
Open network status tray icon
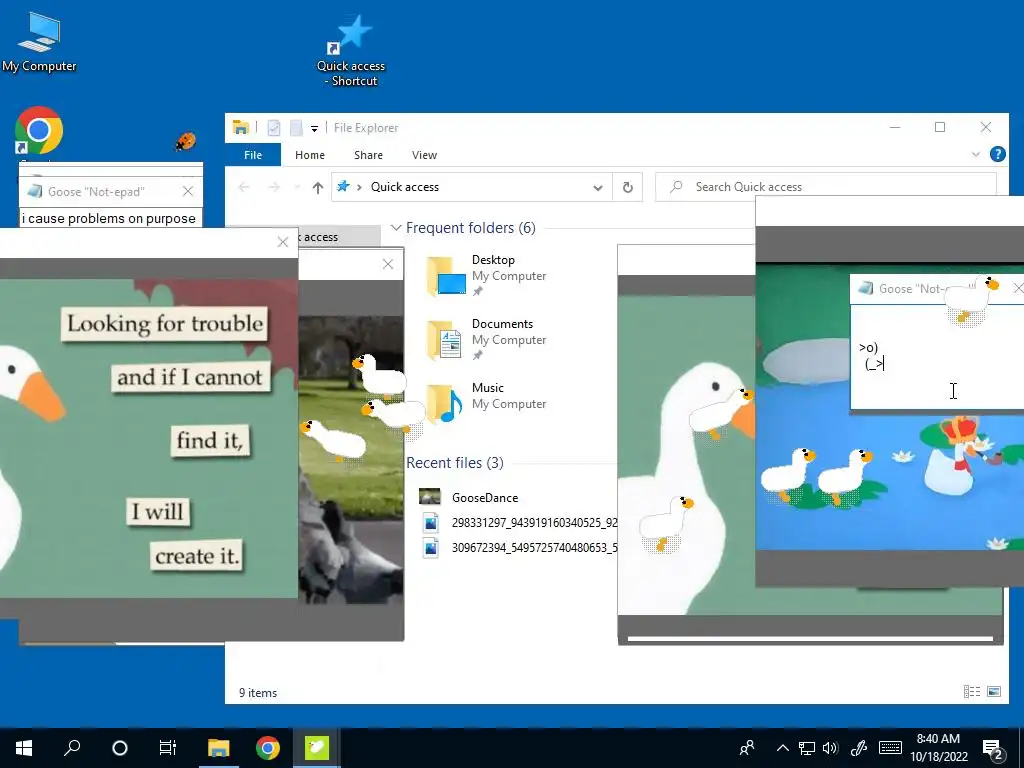tap(807, 748)
